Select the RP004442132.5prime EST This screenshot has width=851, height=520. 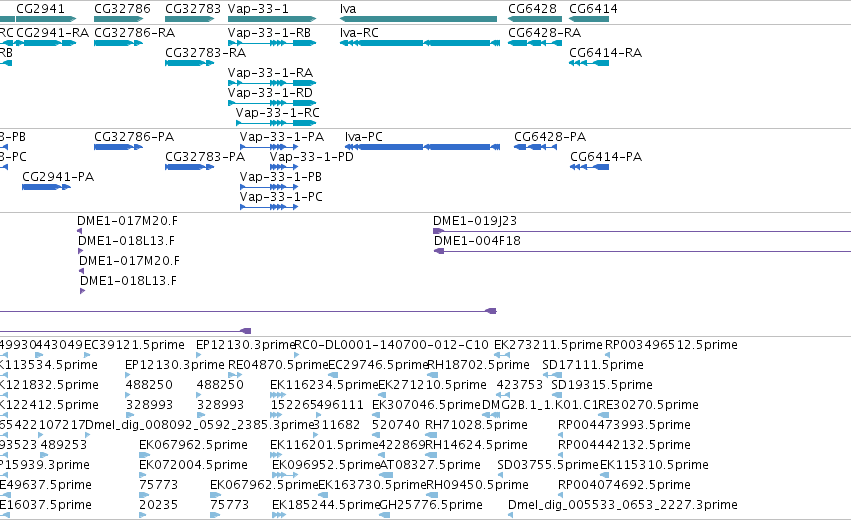[x=624, y=445]
